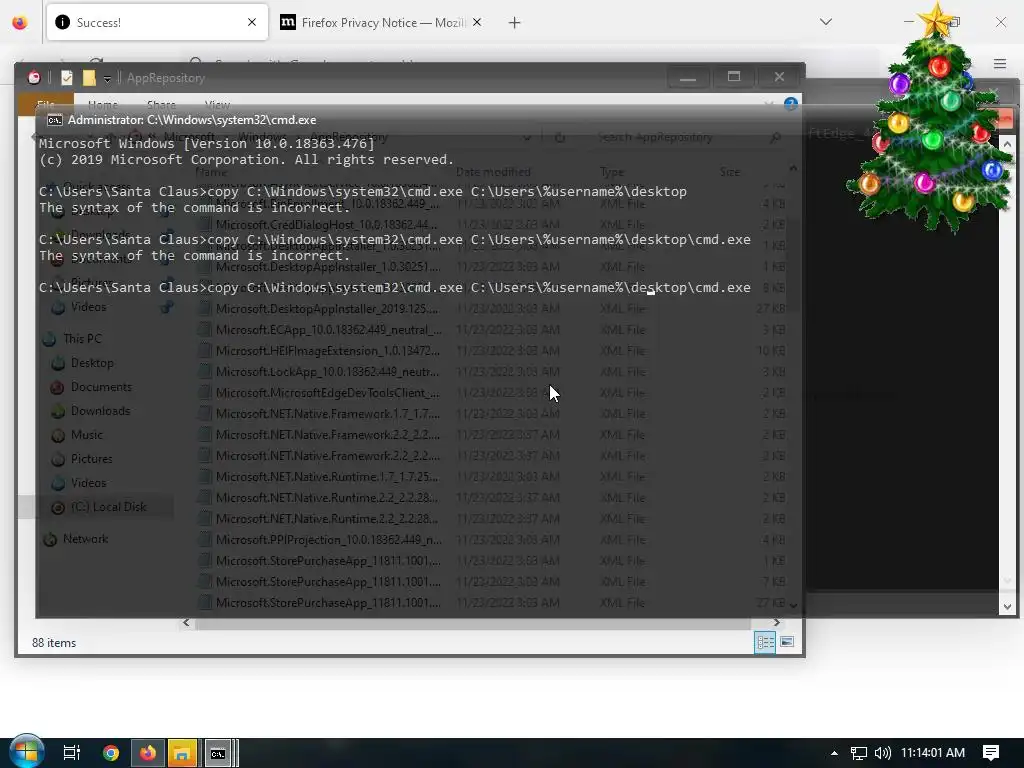Open a new Firefox tab
This screenshot has height=768, width=1024.
(x=515, y=22)
